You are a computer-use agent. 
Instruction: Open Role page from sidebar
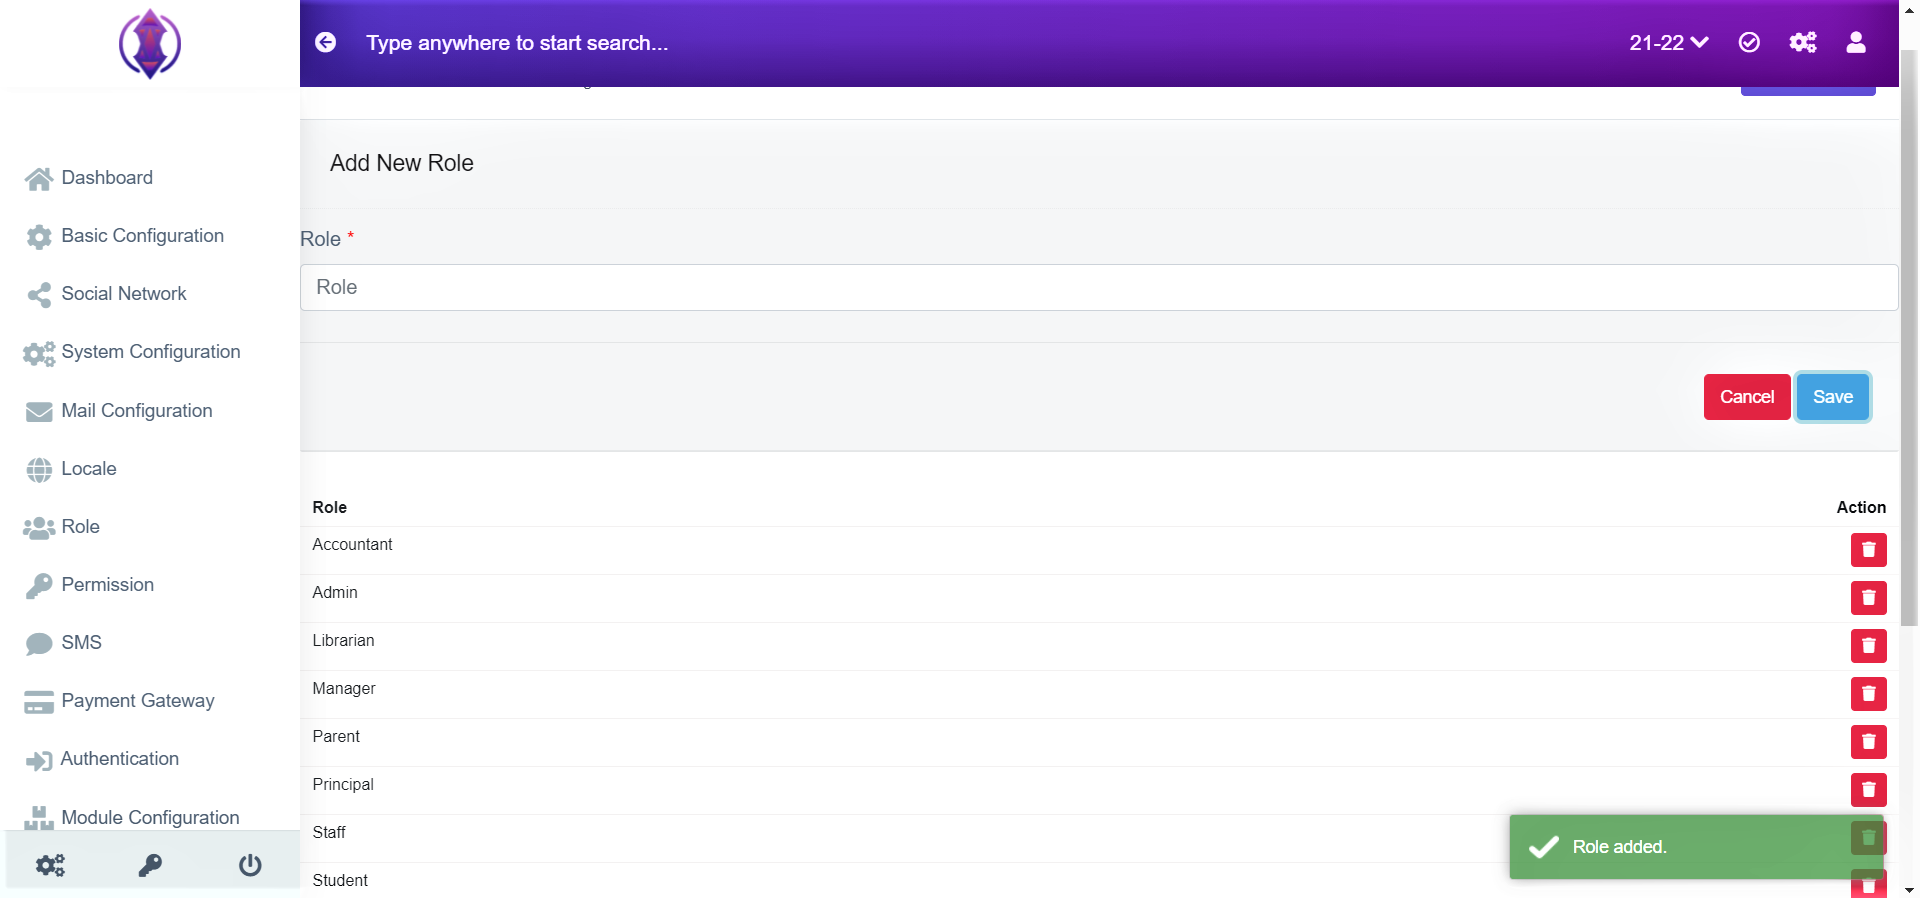(80, 527)
